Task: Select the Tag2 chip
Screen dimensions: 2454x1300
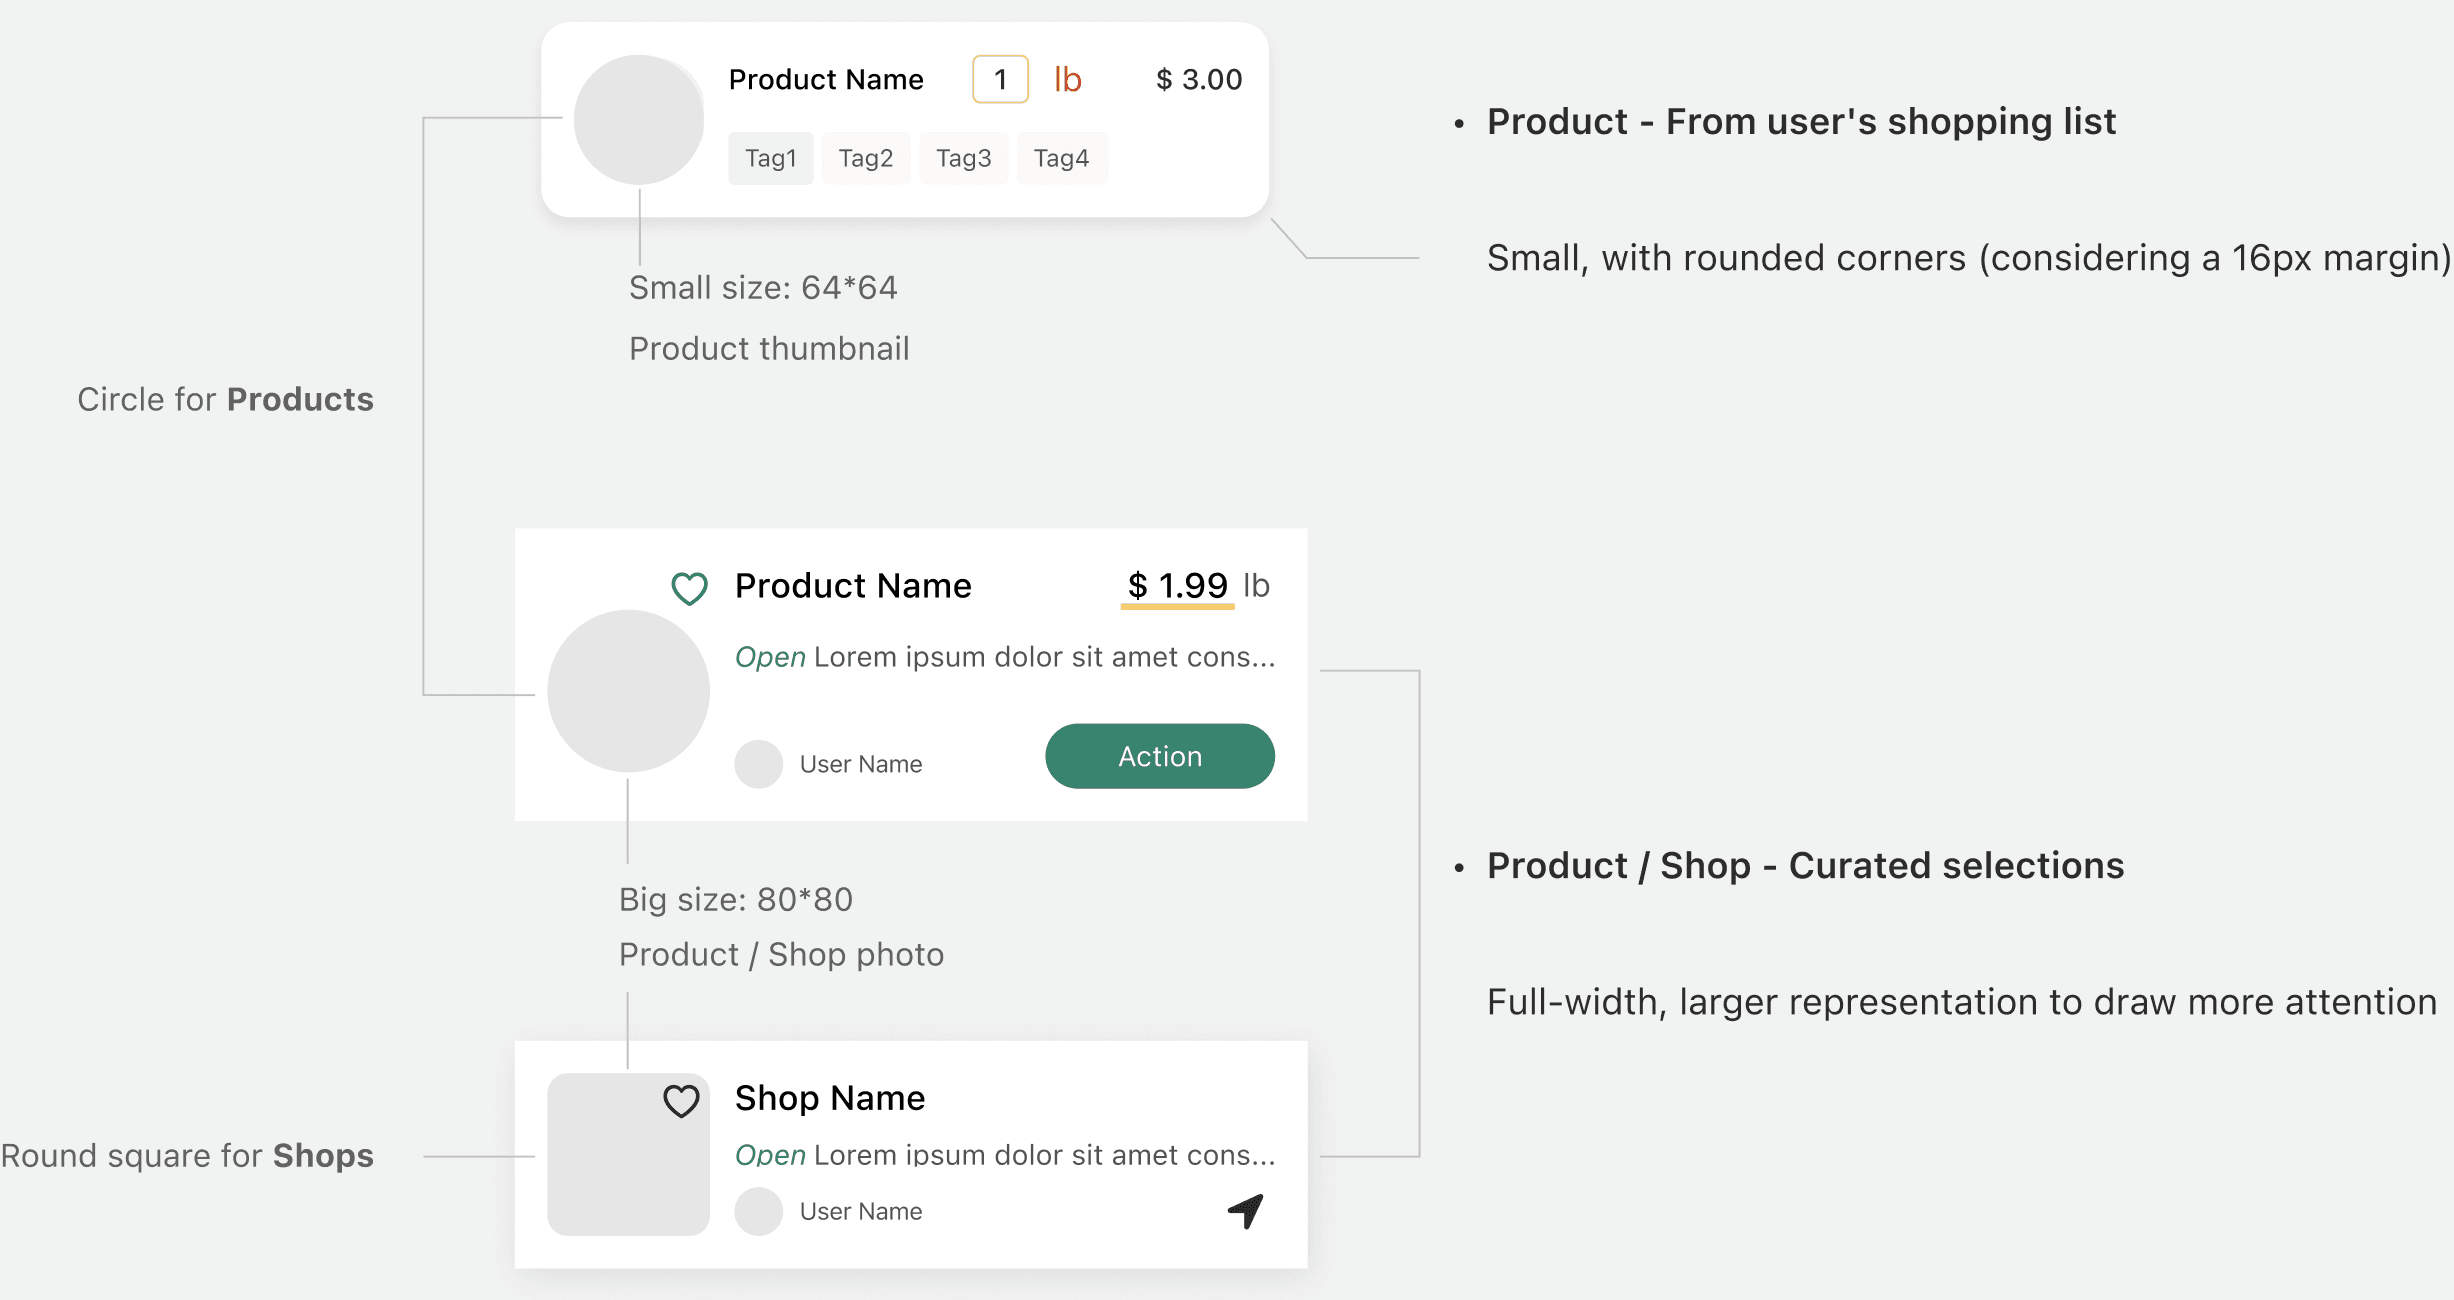Action: (865, 158)
